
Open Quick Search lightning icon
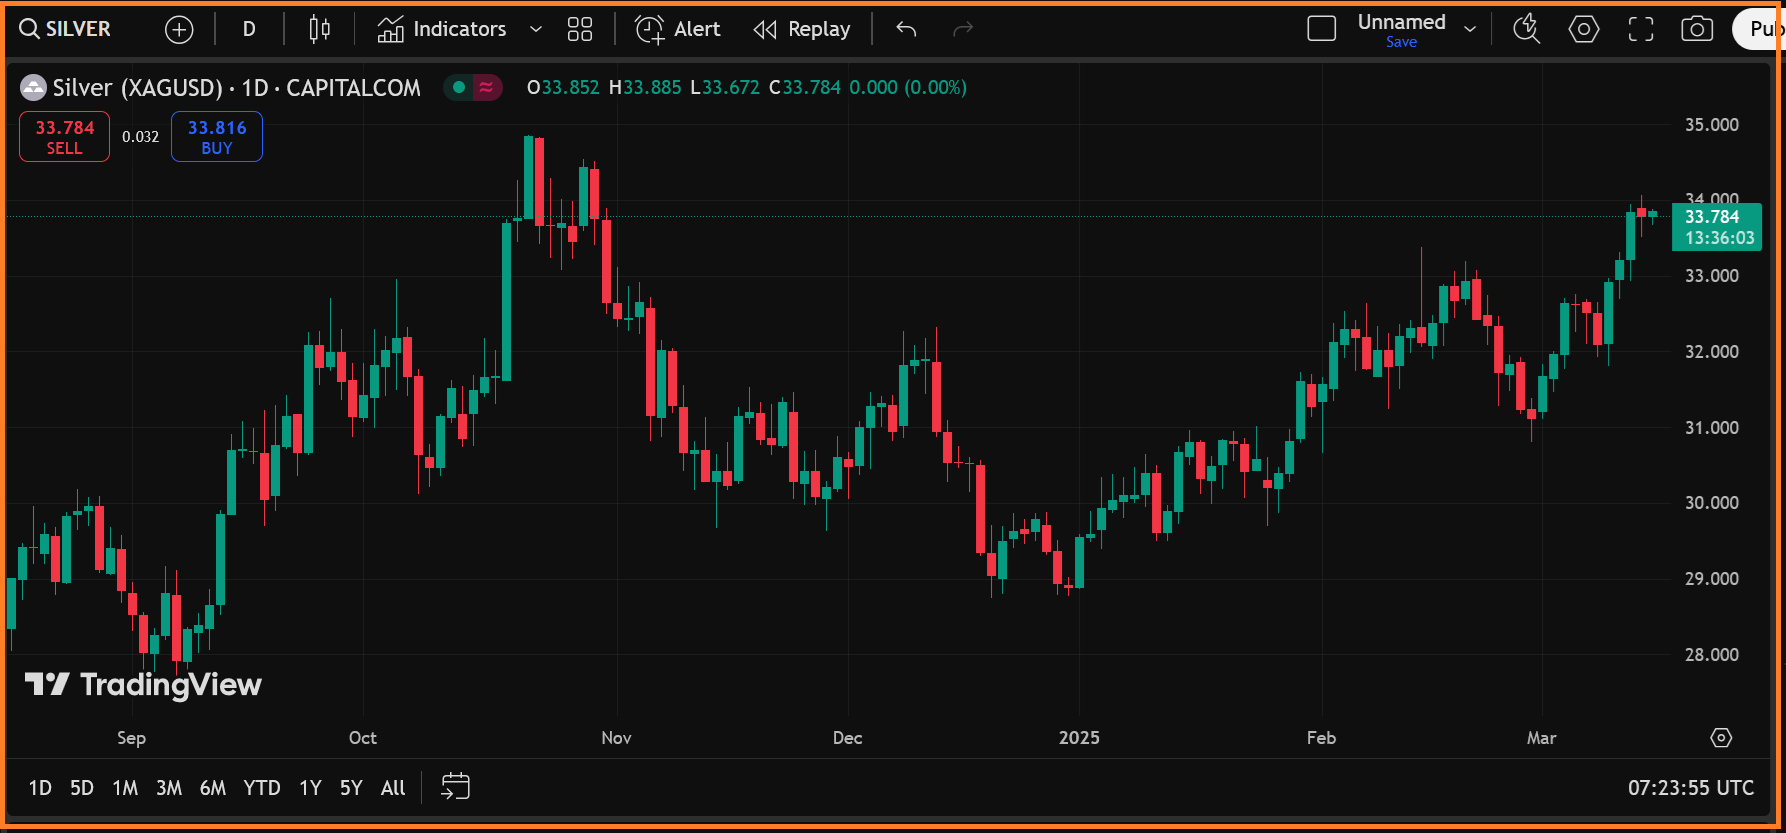(1526, 30)
